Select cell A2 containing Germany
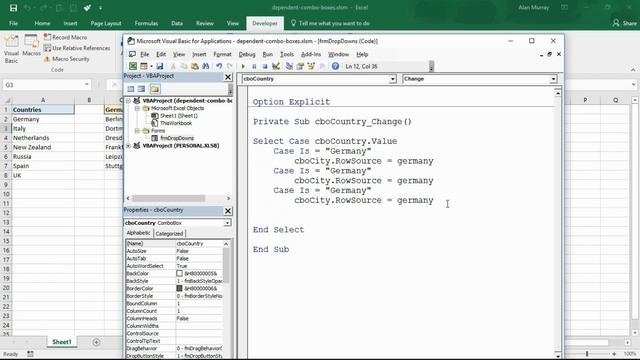 pos(43,119)
